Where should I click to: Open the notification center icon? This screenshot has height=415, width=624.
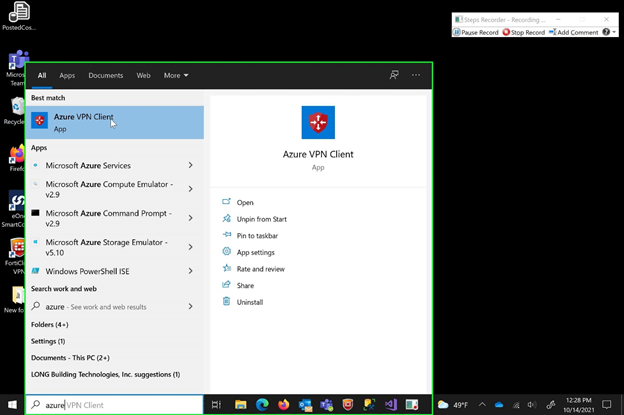tap(606, 405)
